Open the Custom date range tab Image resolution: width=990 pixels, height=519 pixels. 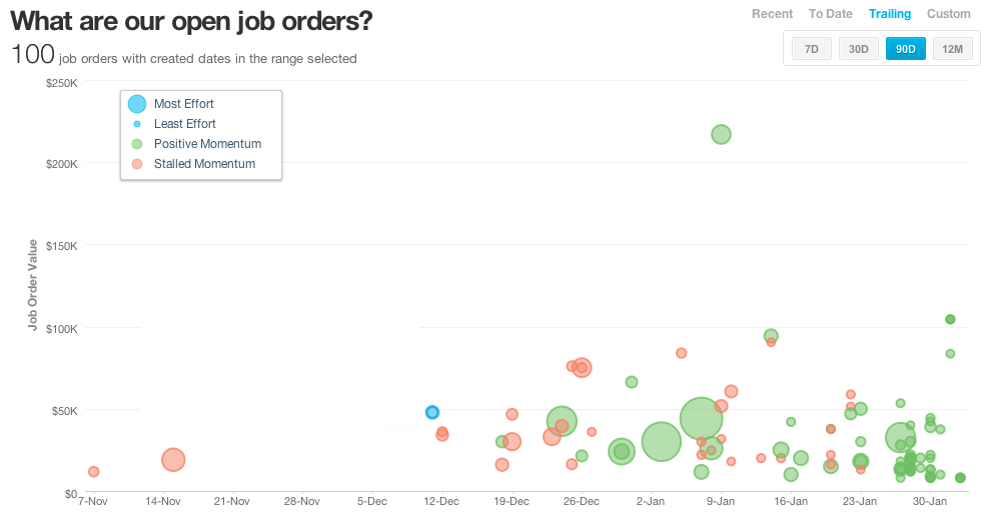pos(948,14)
